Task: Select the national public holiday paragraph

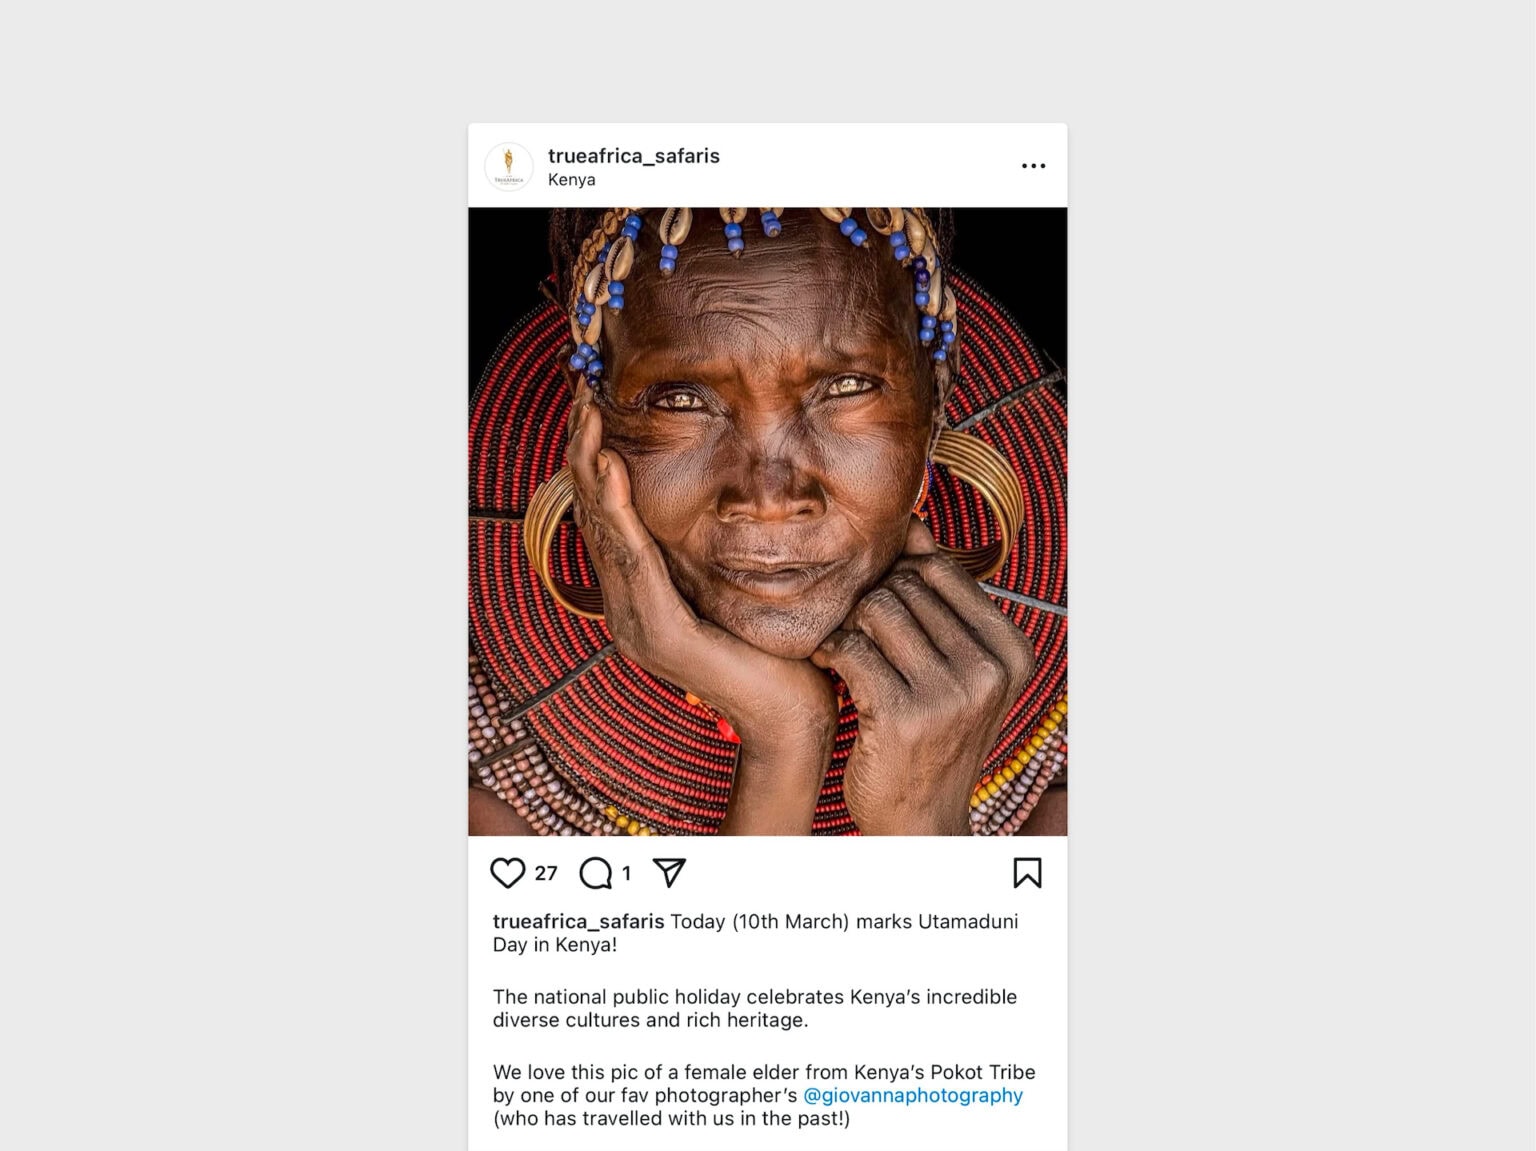Action: [755, 1008]
